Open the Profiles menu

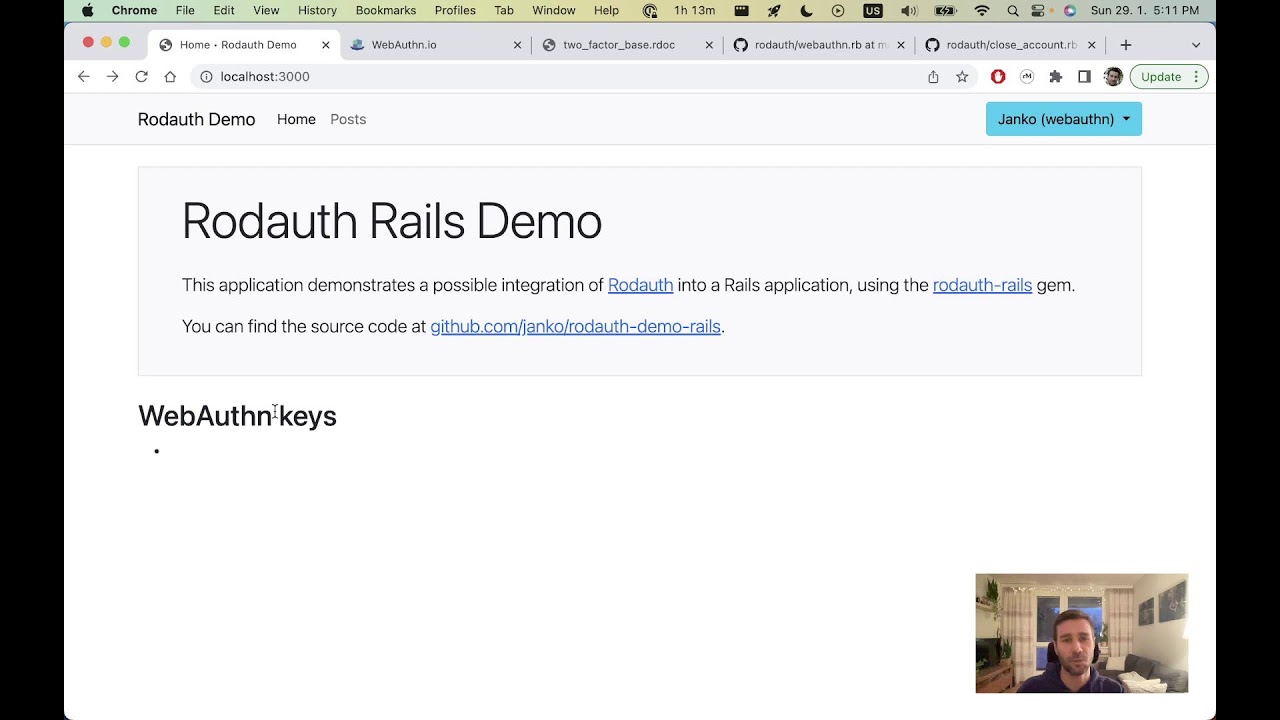pyautogui.click(x=455, y=10)
